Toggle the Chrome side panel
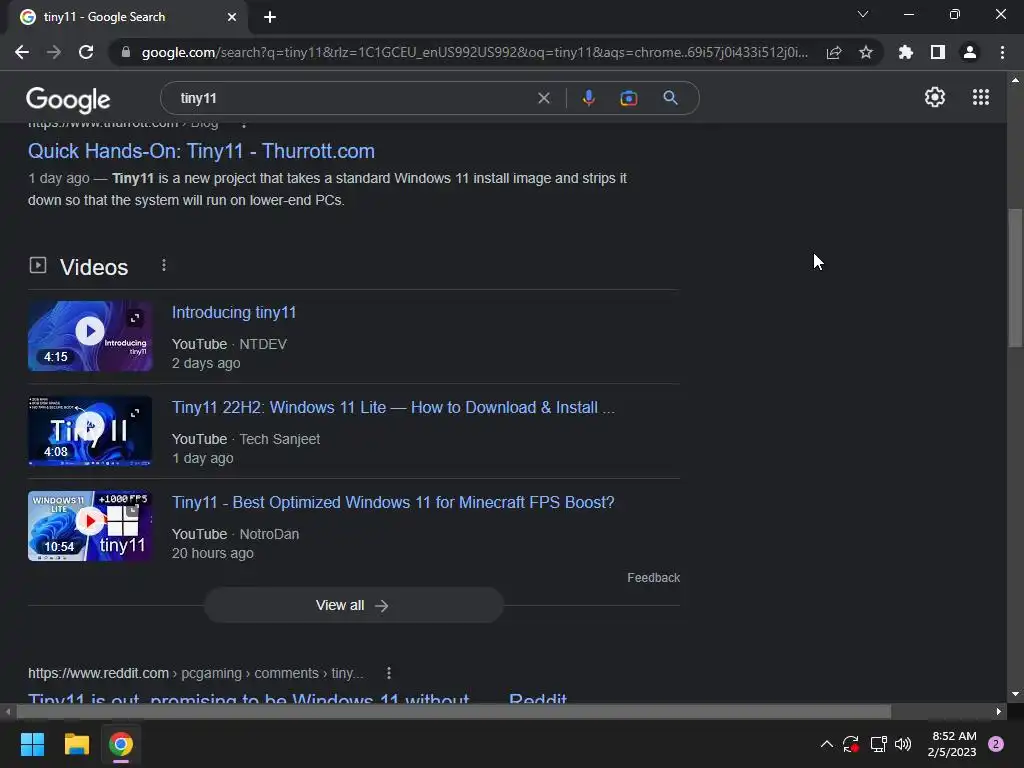This screenshot has width=1024, height=768. pos(938,52)
